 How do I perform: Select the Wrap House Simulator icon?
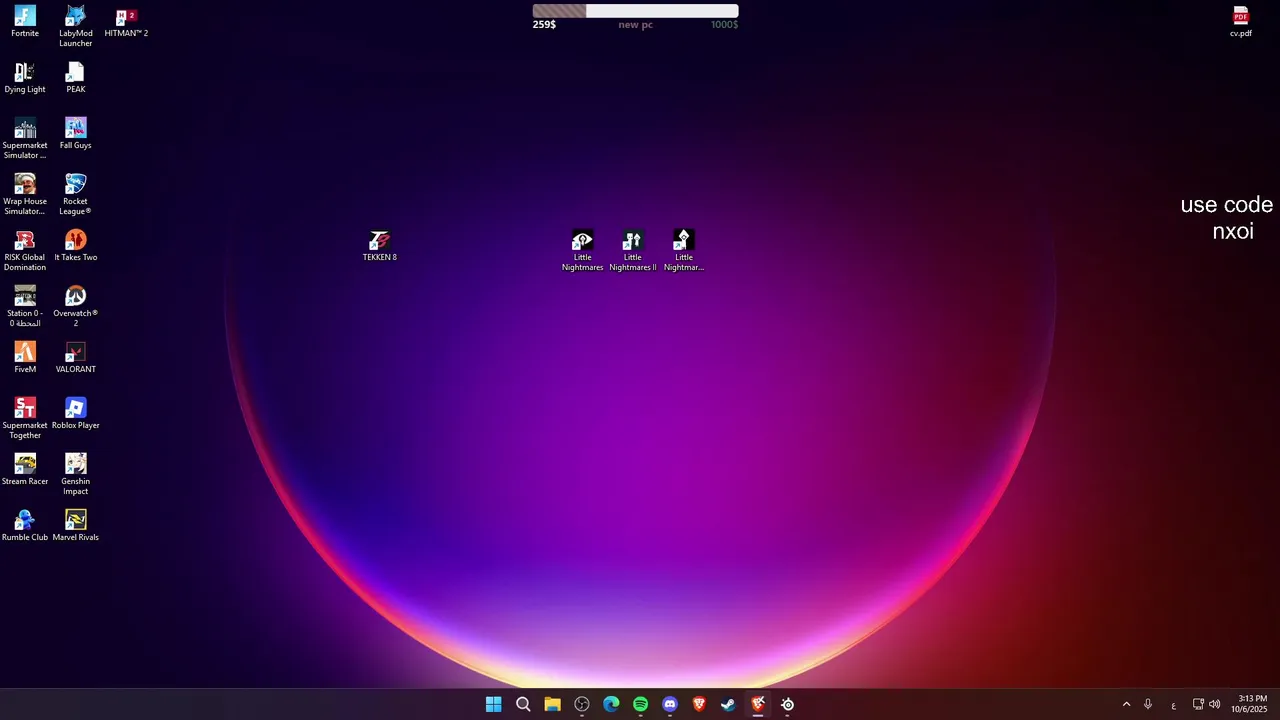25,195
